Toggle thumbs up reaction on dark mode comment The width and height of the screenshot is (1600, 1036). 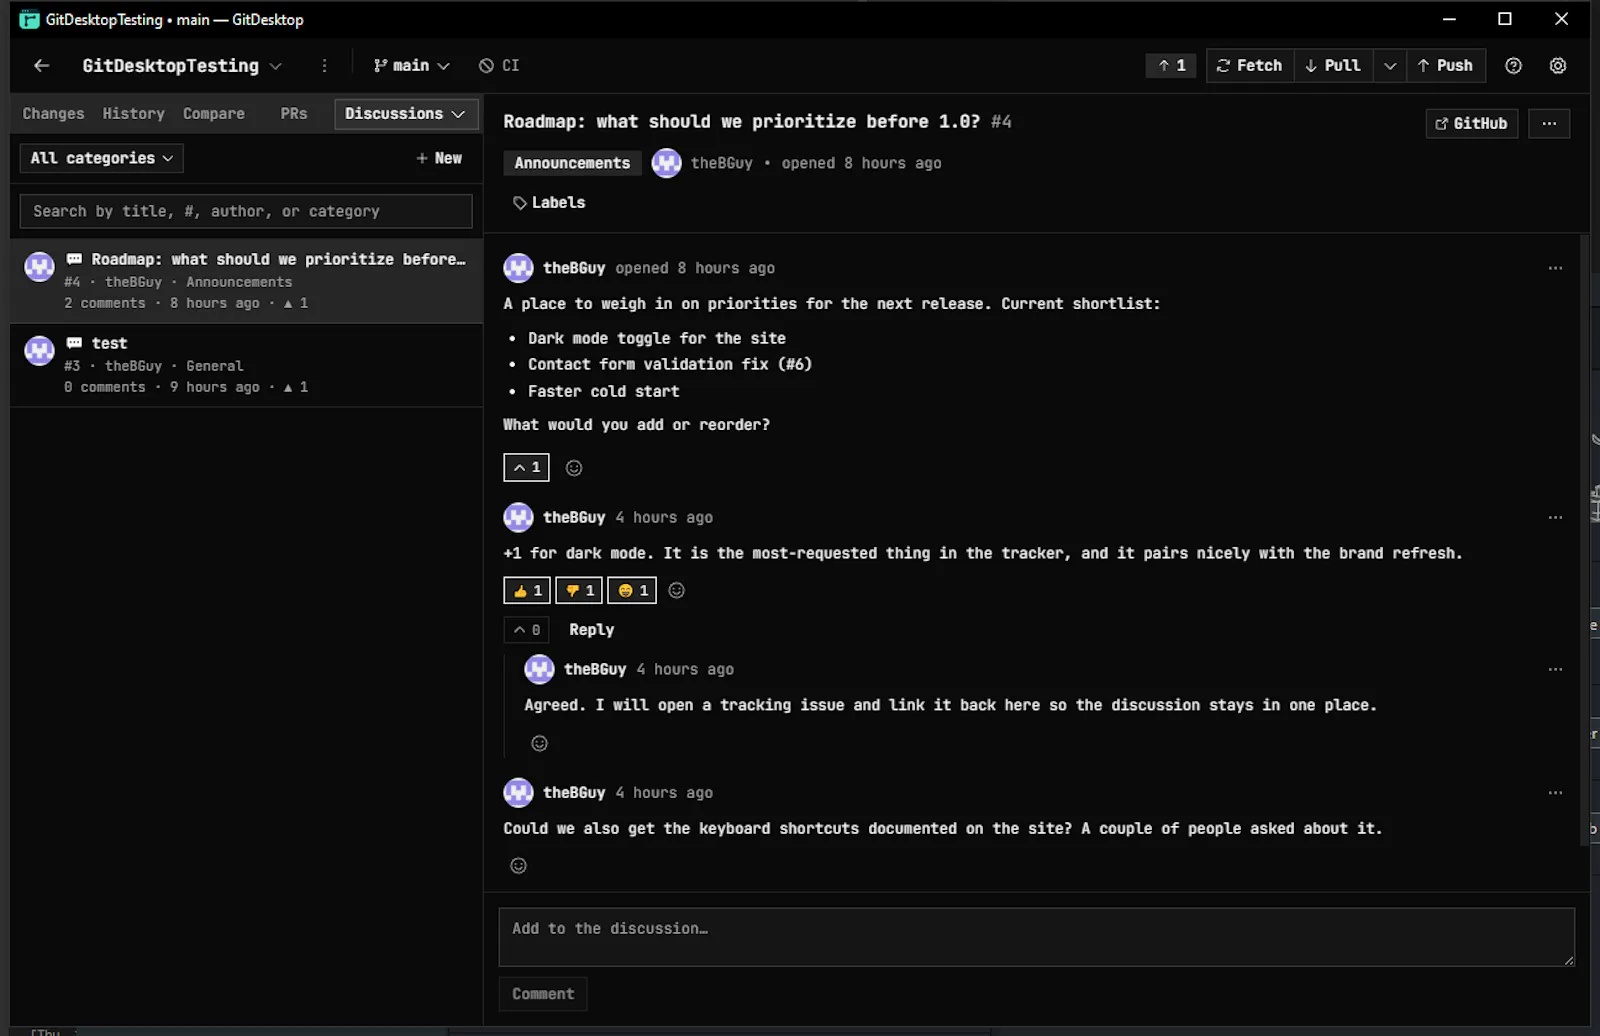527,591
